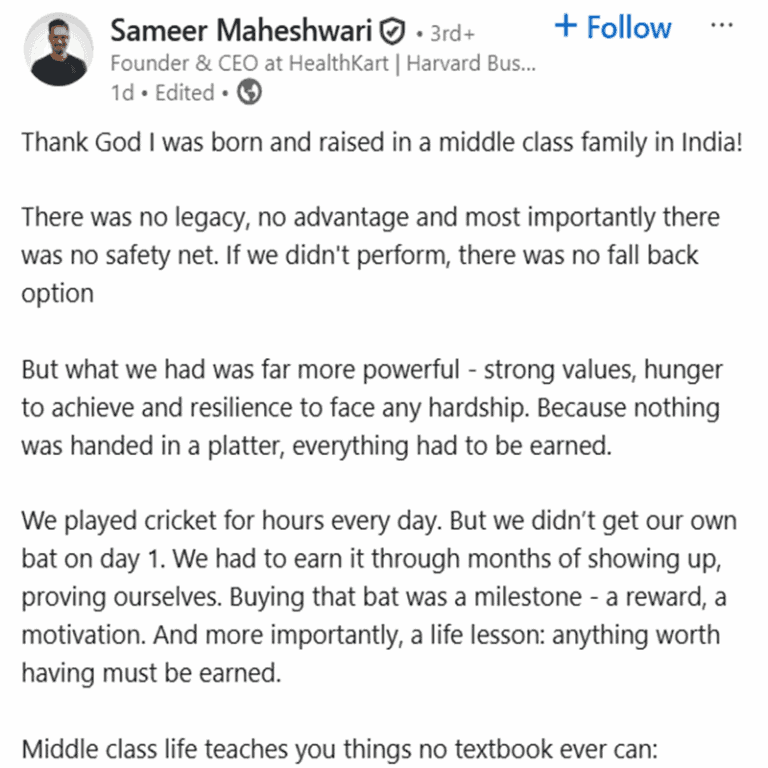Click the Edited label under the headline
The image size is (768, 768).
pos(185,93)
